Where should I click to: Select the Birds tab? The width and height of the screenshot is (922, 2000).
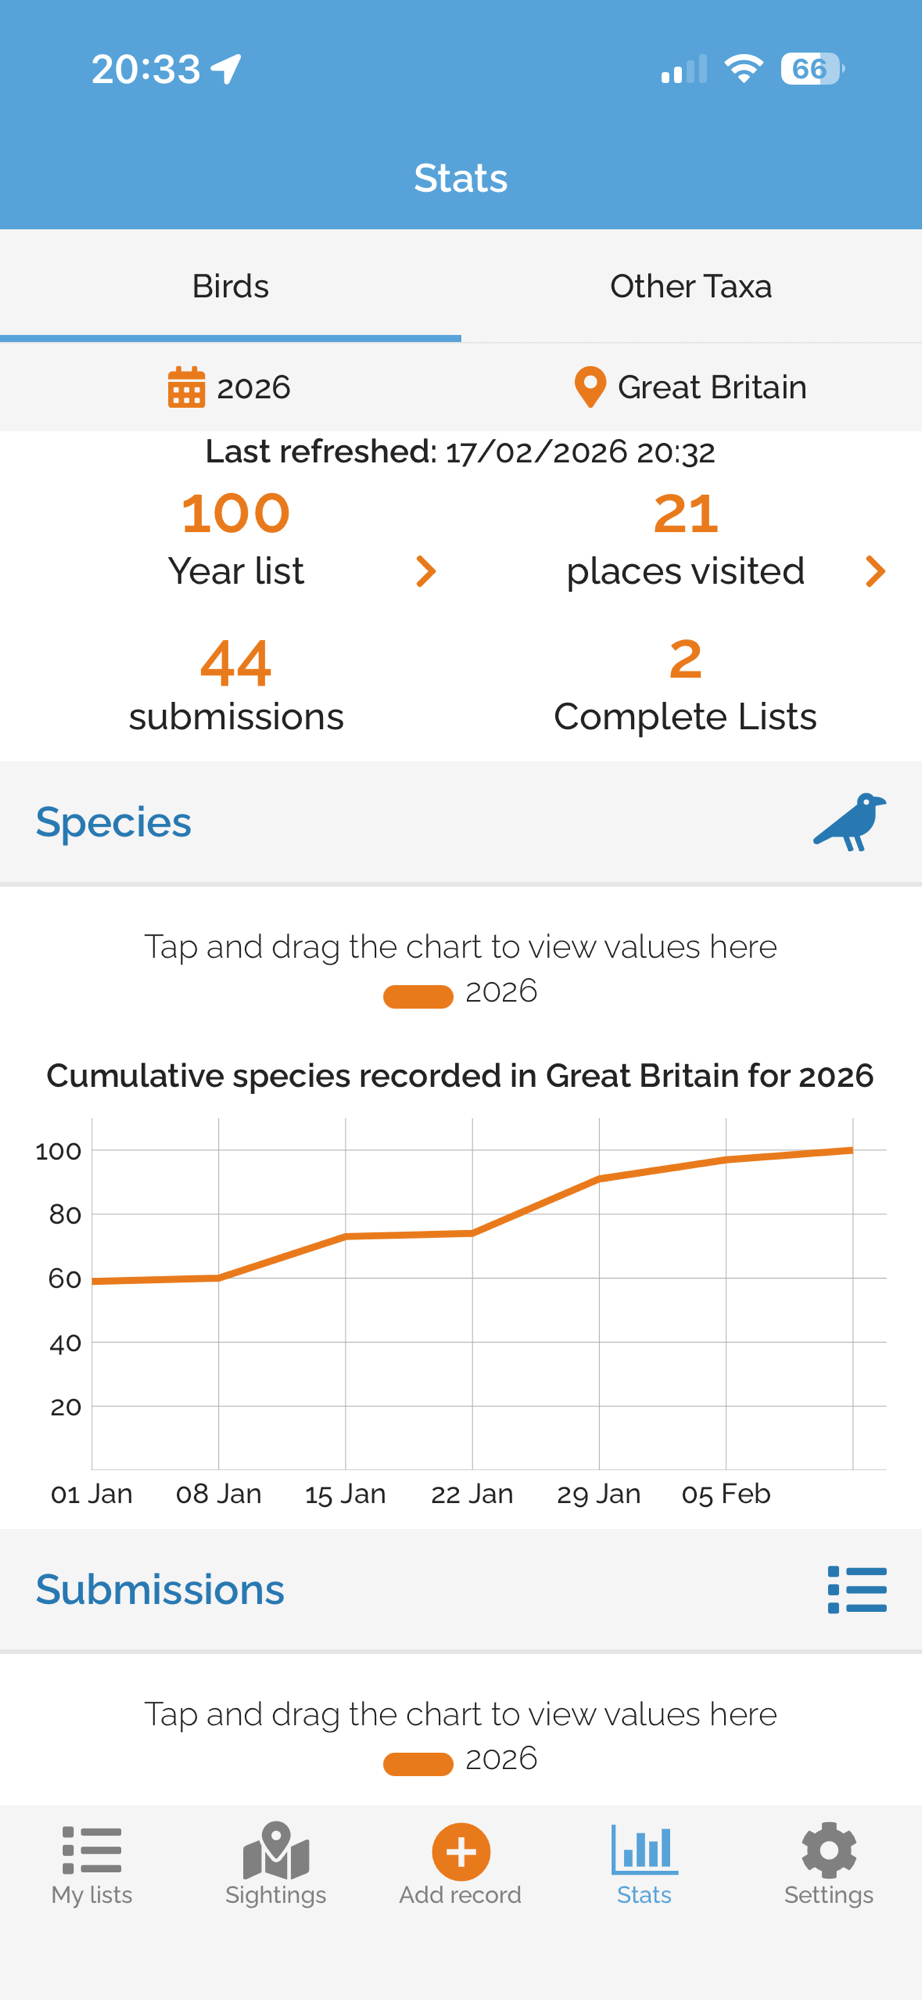click(230, 286)
